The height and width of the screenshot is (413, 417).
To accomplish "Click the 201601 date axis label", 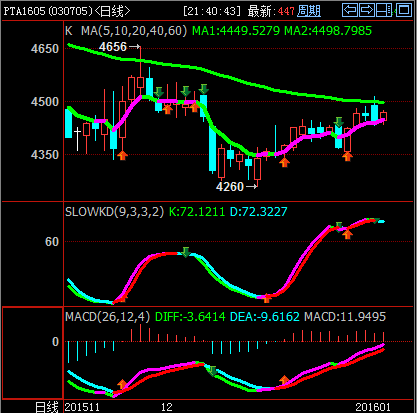I will point(373,407).
